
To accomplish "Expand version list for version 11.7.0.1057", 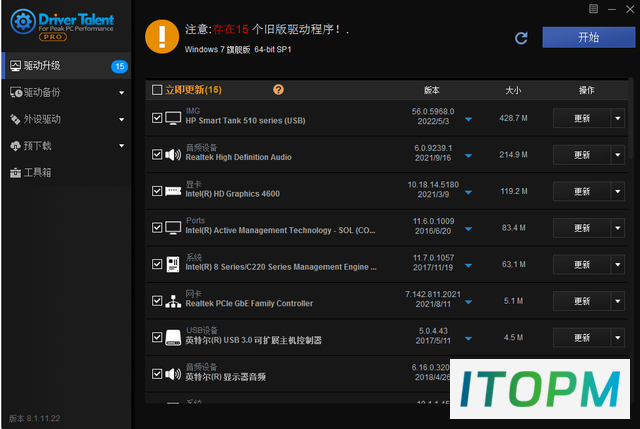I will [x=469, y=266].
